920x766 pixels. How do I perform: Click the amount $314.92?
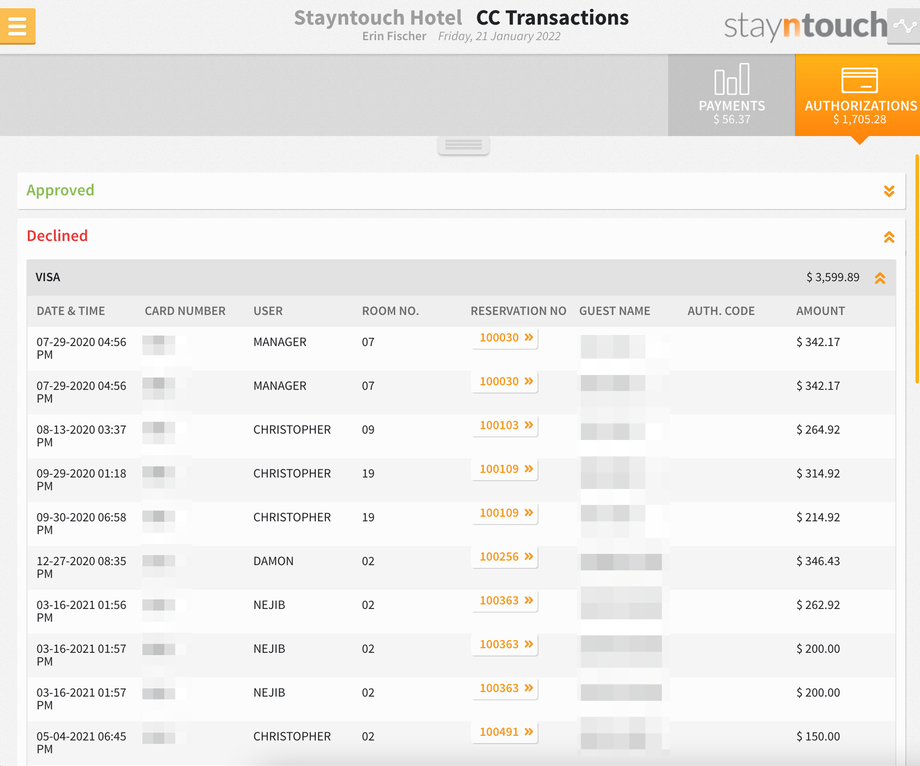point(818,474)
